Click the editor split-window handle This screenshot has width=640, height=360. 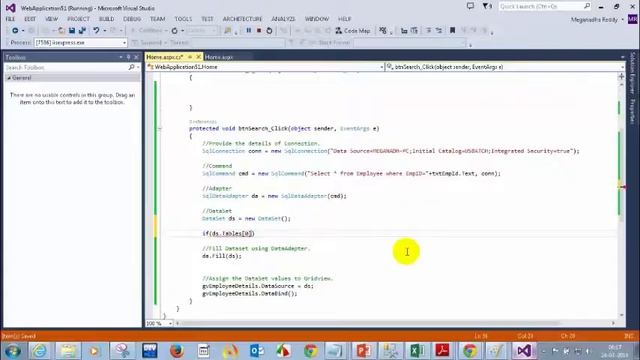click(621, 76)
